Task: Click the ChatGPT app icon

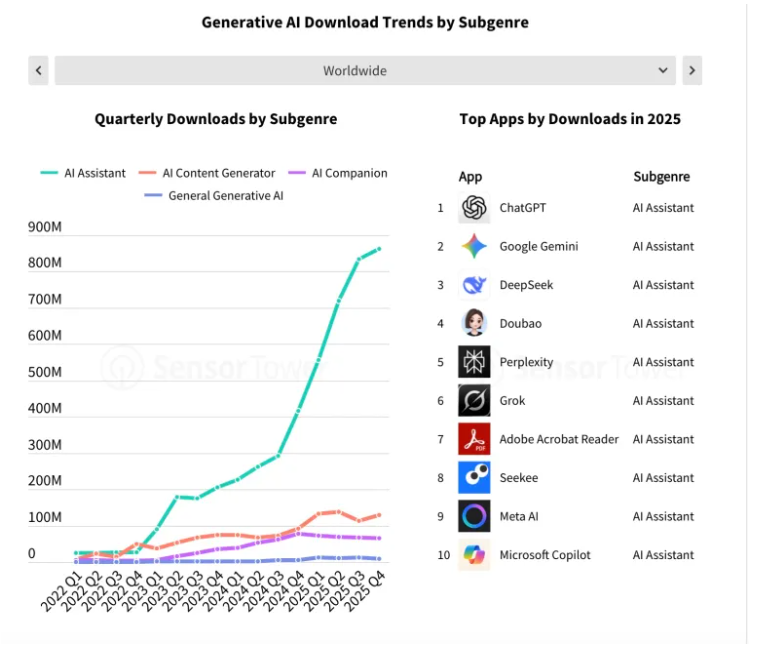Action: coord(474,208)
